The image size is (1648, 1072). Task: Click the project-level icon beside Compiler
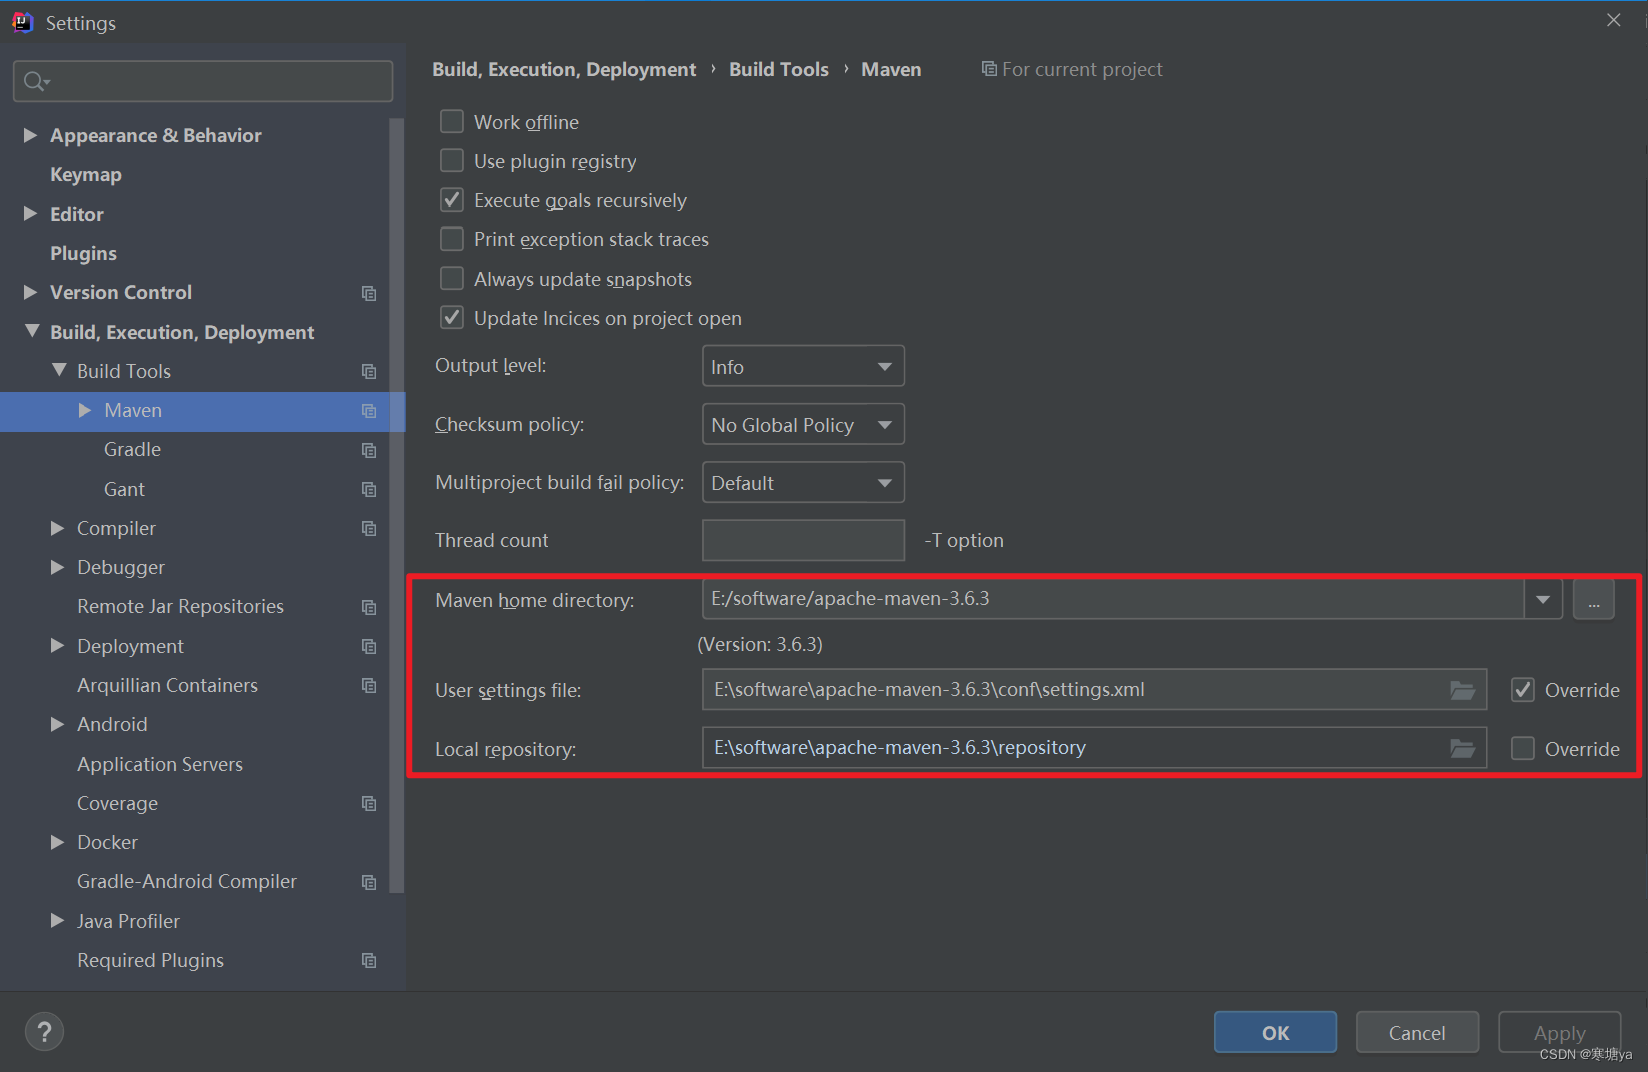pos(369,529)
